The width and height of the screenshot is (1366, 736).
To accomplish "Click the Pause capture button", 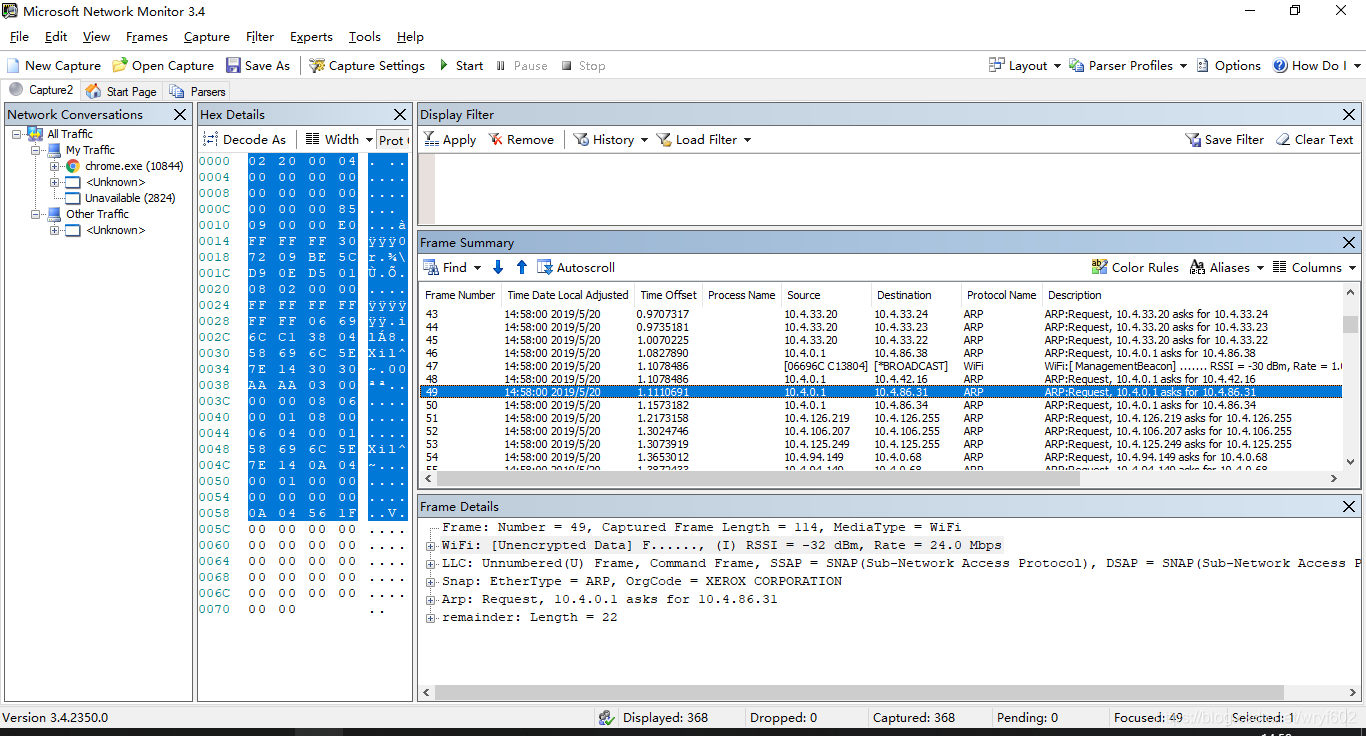I will pyautogui.click(x=522, y=66).
